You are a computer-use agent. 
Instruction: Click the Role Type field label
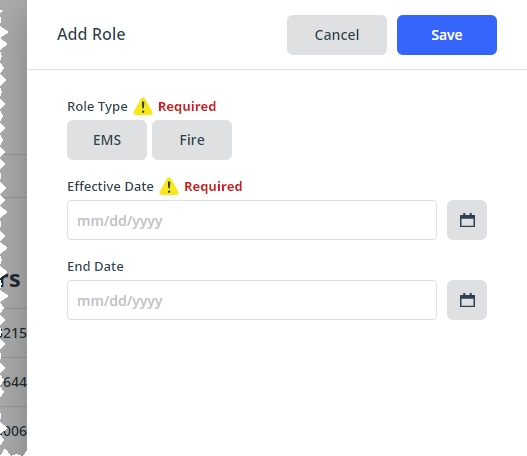[97, 107]
